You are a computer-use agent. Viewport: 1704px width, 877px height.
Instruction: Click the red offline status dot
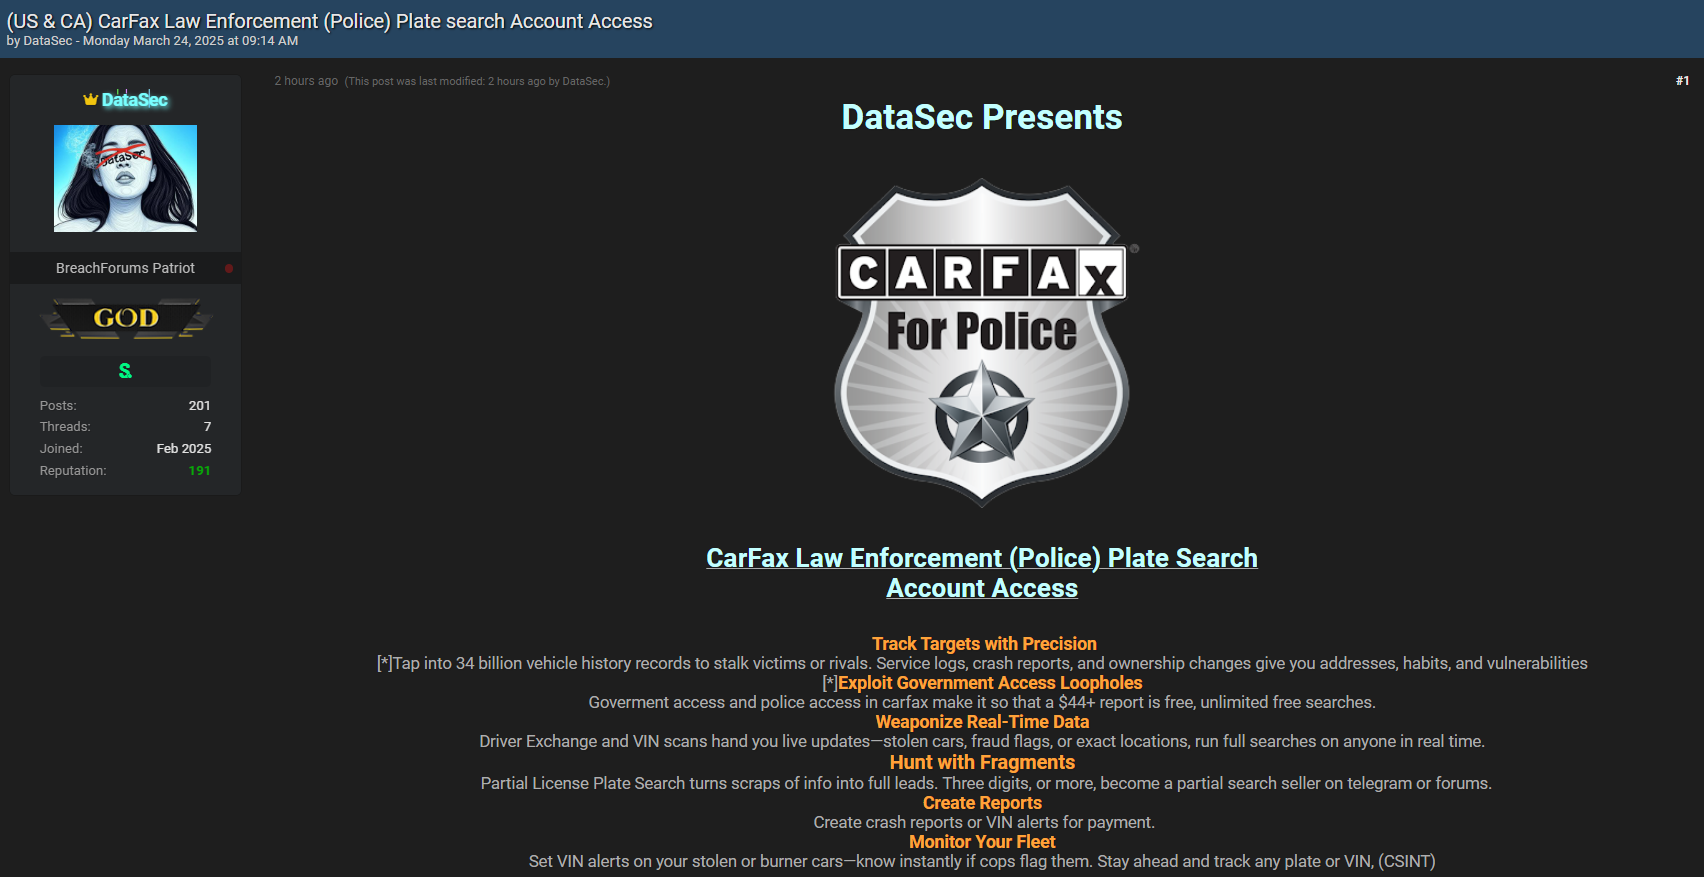point(229,268)
